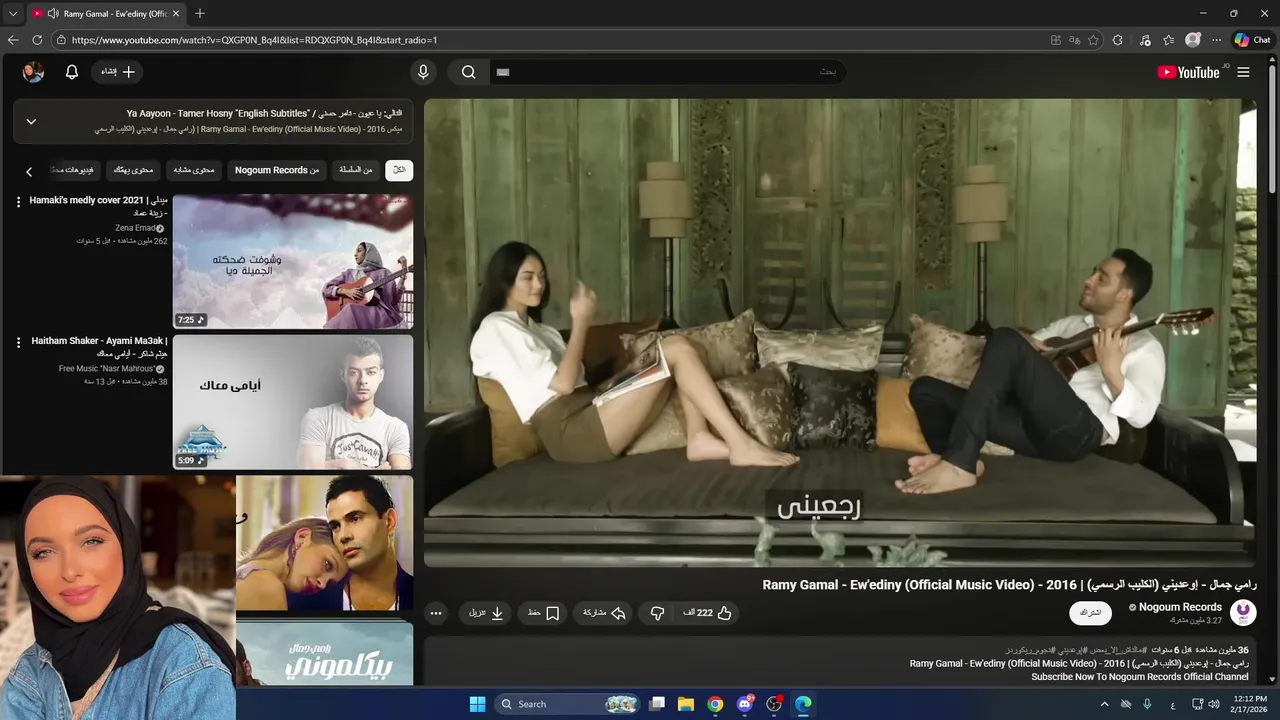Subscribe to Nogoum Records channel
This screenshot has height=720, width=1280.
1090,613
